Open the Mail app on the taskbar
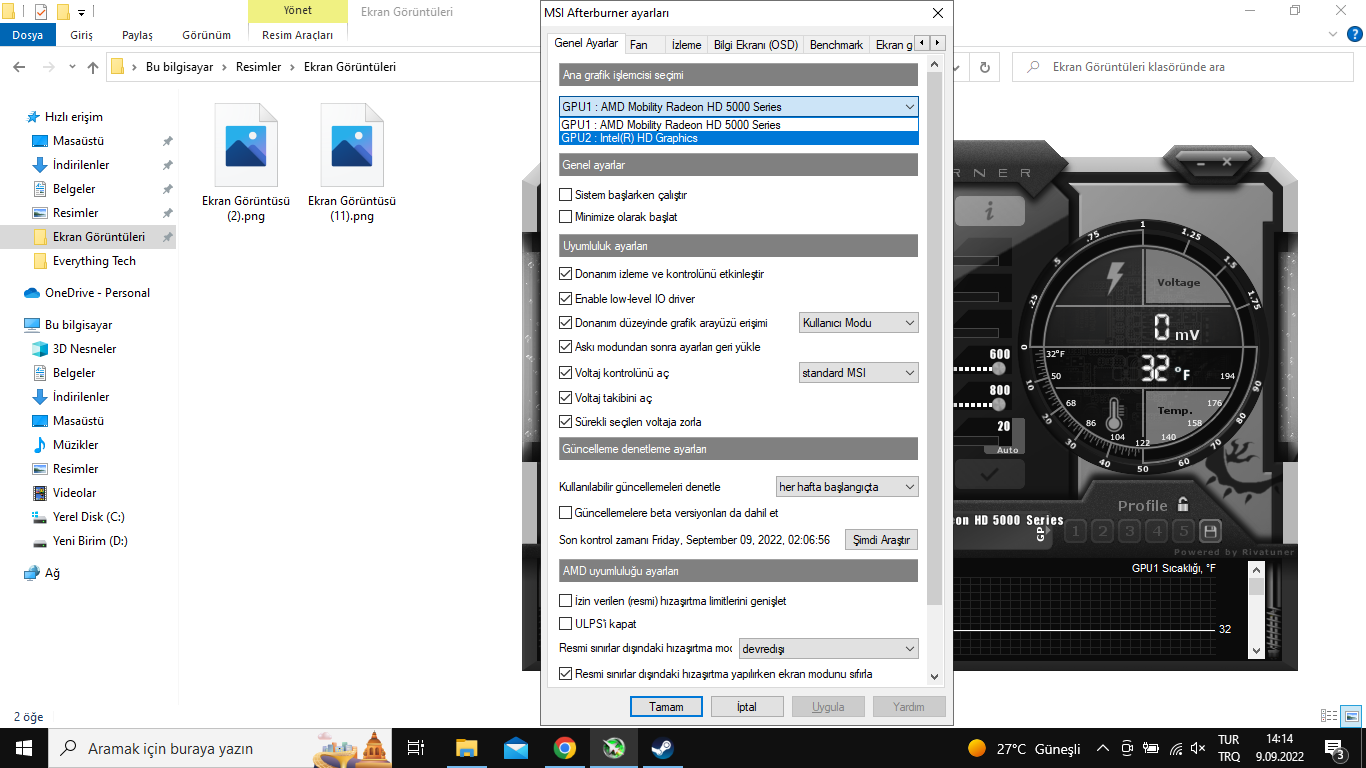This screenshot has height=768, width=1366. [516, 748]
